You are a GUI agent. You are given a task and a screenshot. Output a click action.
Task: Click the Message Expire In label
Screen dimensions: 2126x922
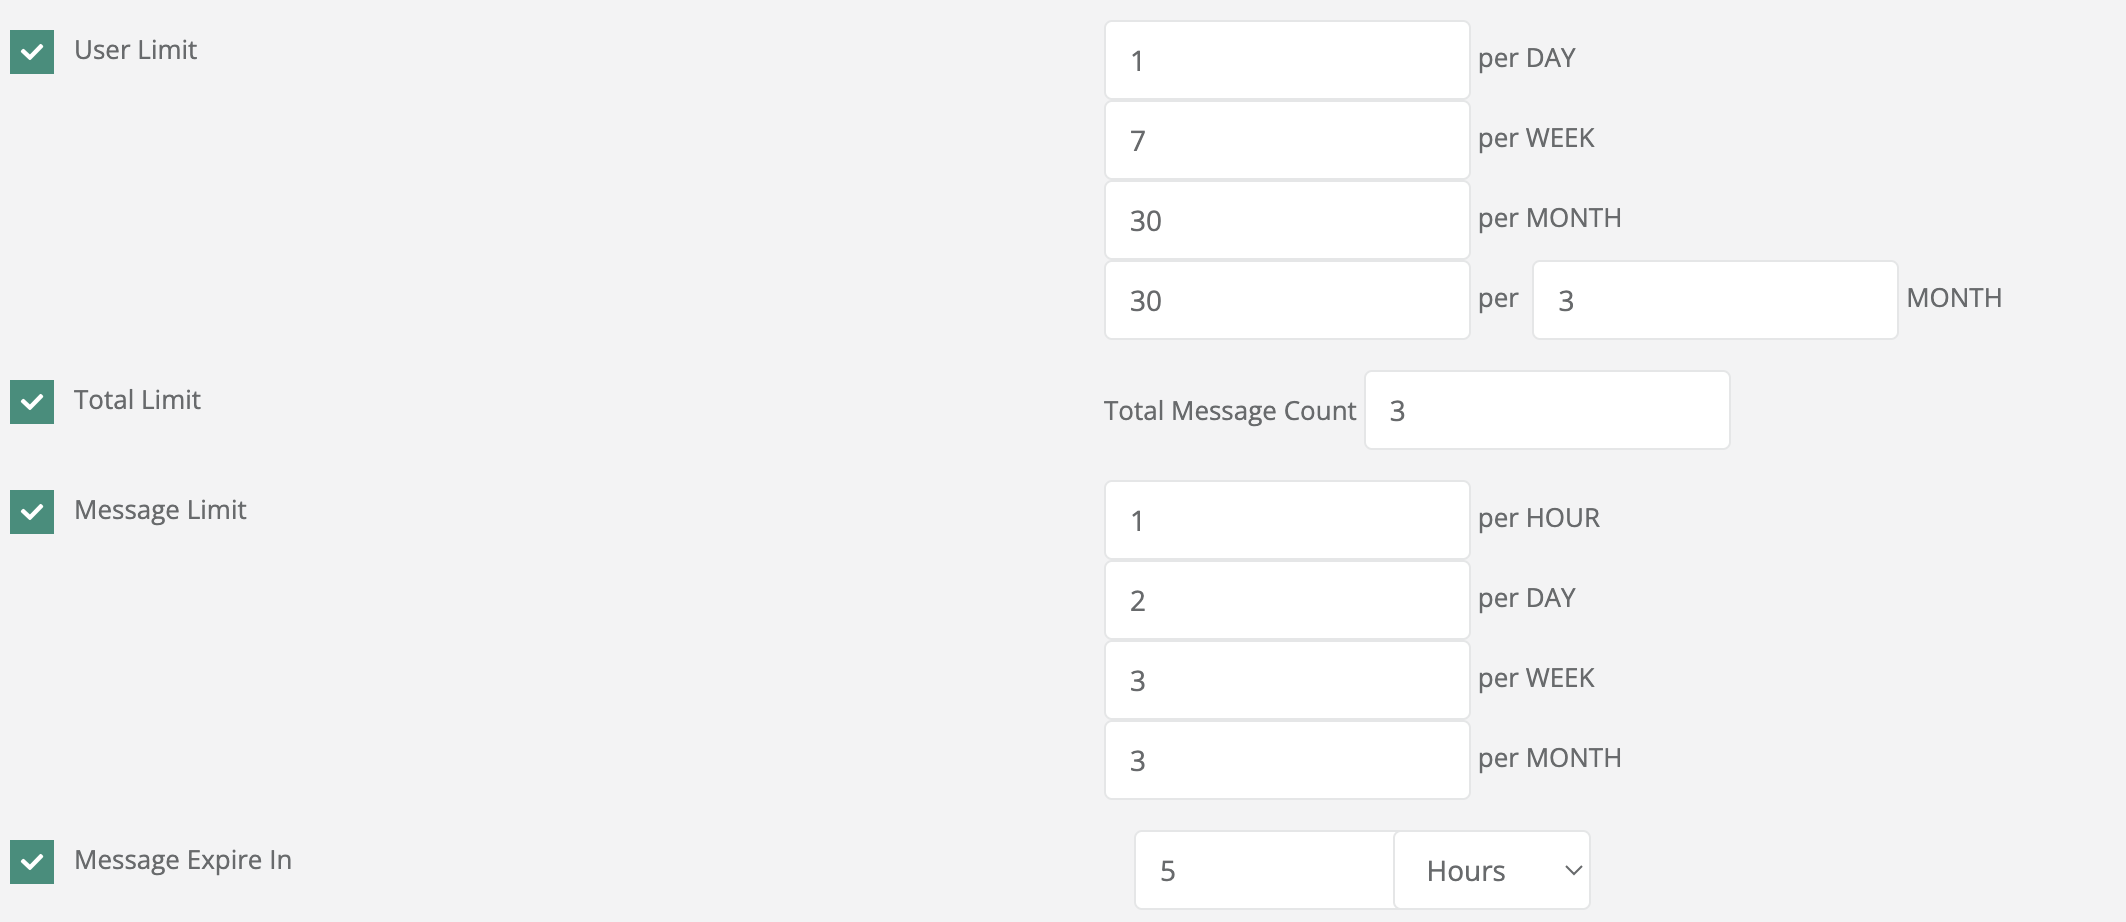pyautogui.click(x=183, y=860)
